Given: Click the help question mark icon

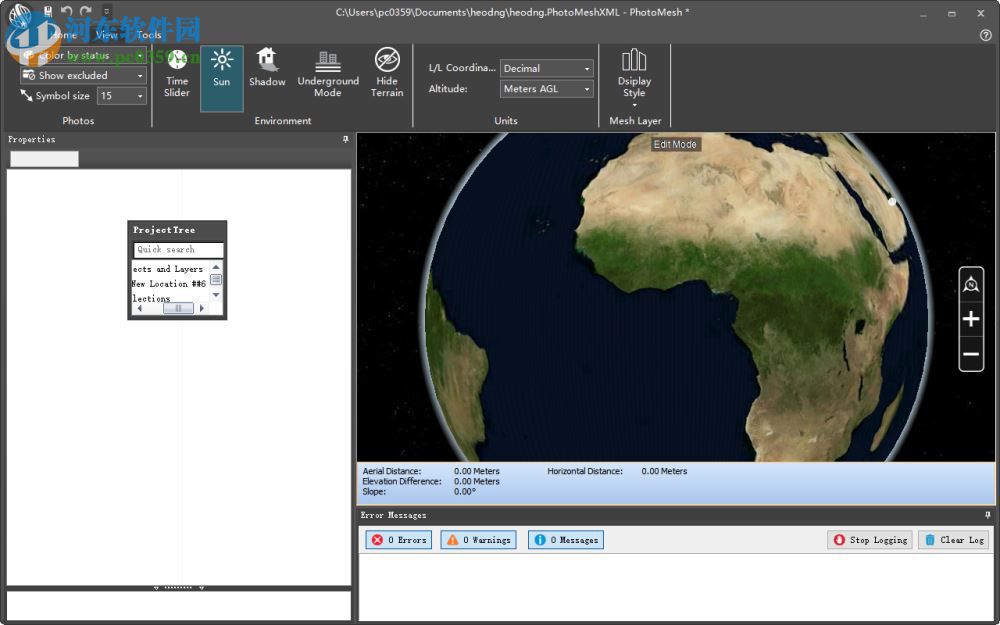Looking at the screenshot, I should coord(985,35).
